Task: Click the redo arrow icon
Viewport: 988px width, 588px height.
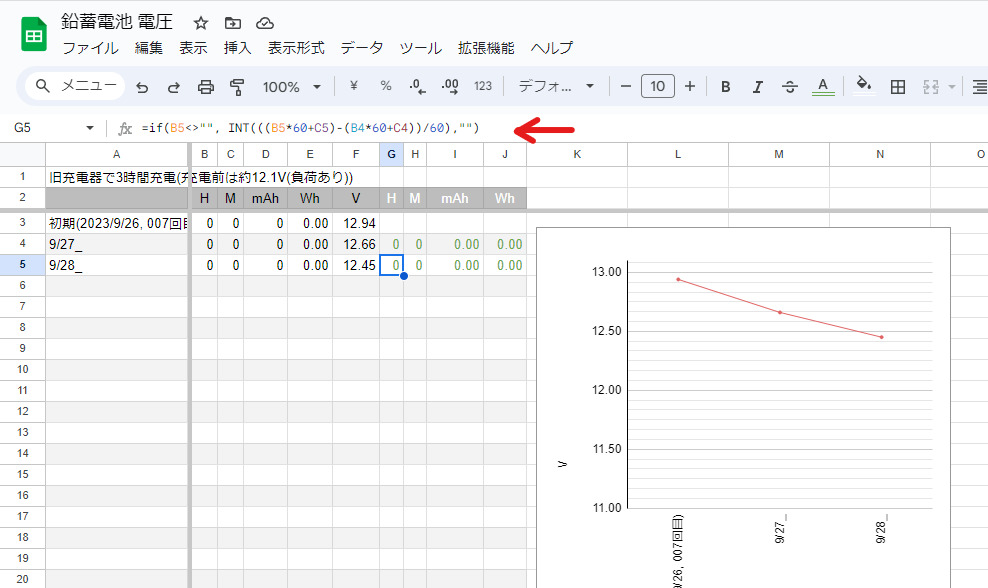Action: point(174,87)
